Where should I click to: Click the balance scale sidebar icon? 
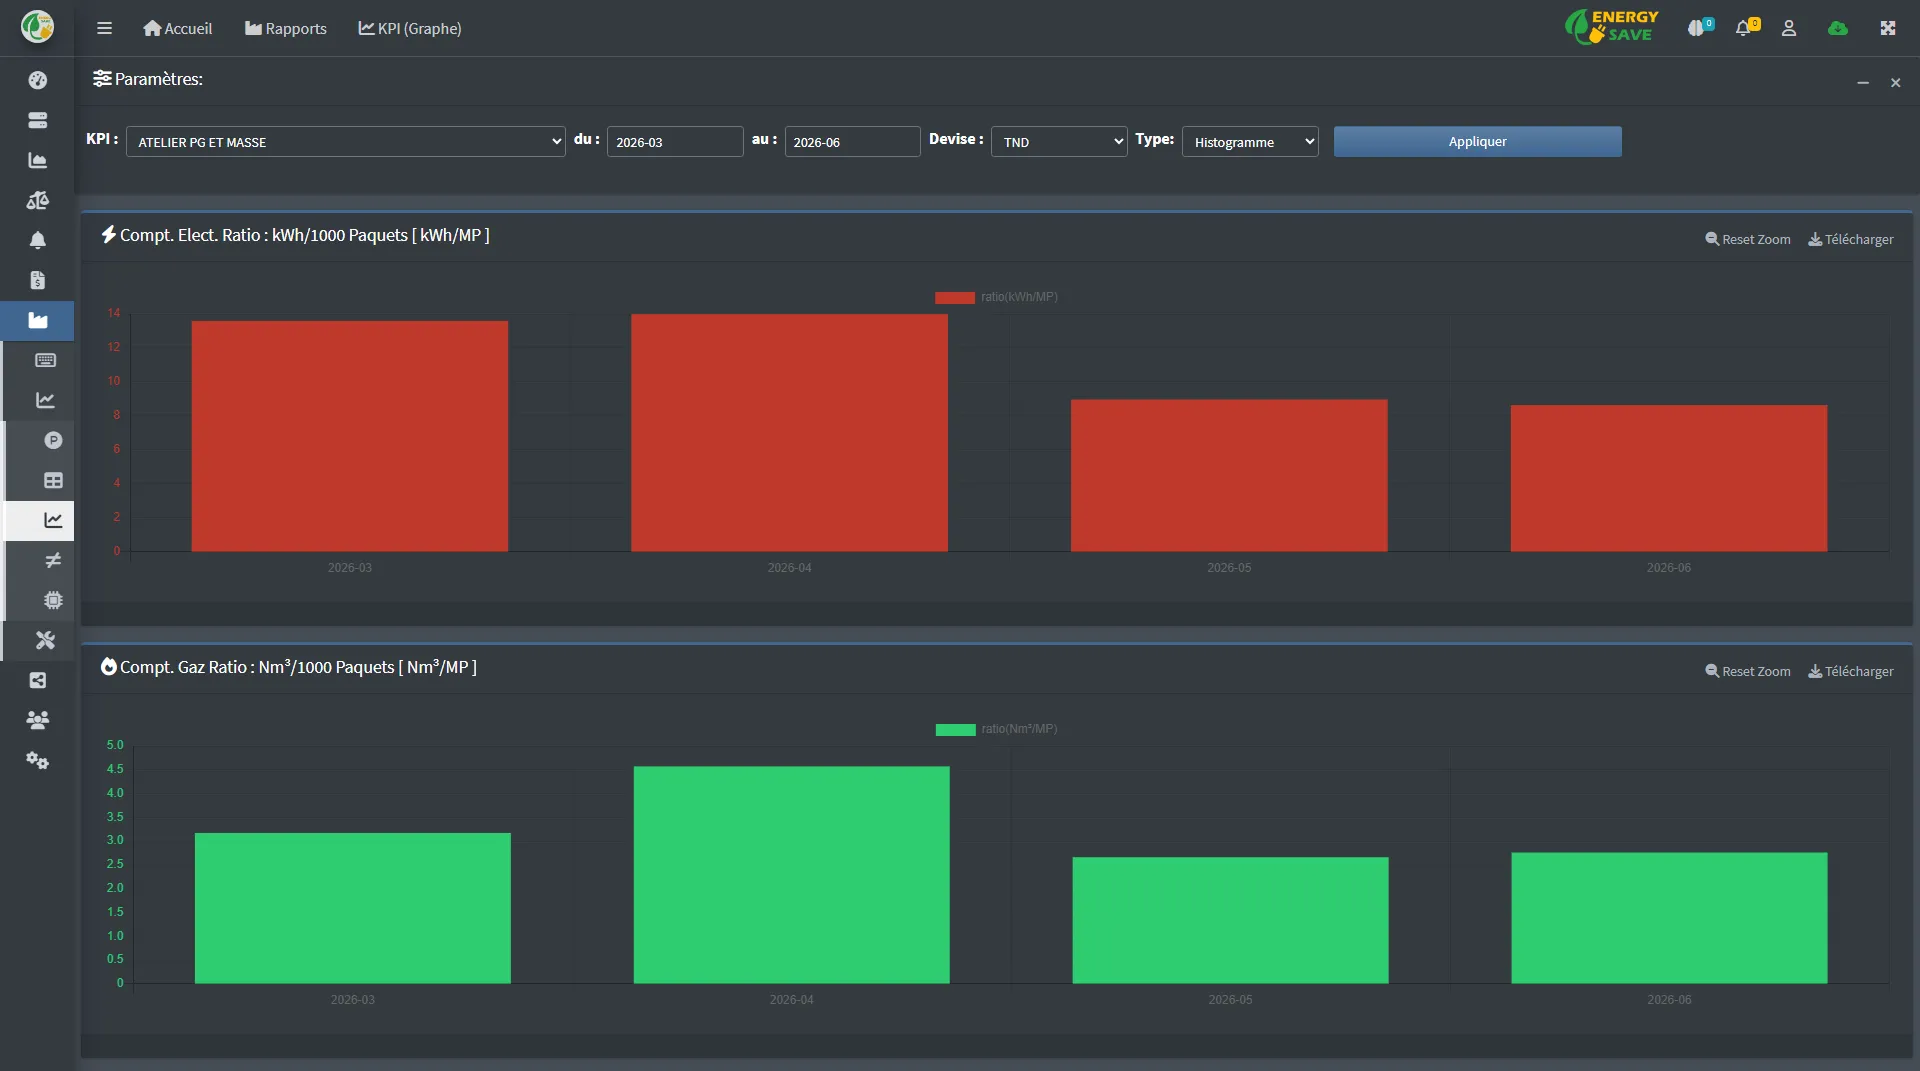coord(38,200)
